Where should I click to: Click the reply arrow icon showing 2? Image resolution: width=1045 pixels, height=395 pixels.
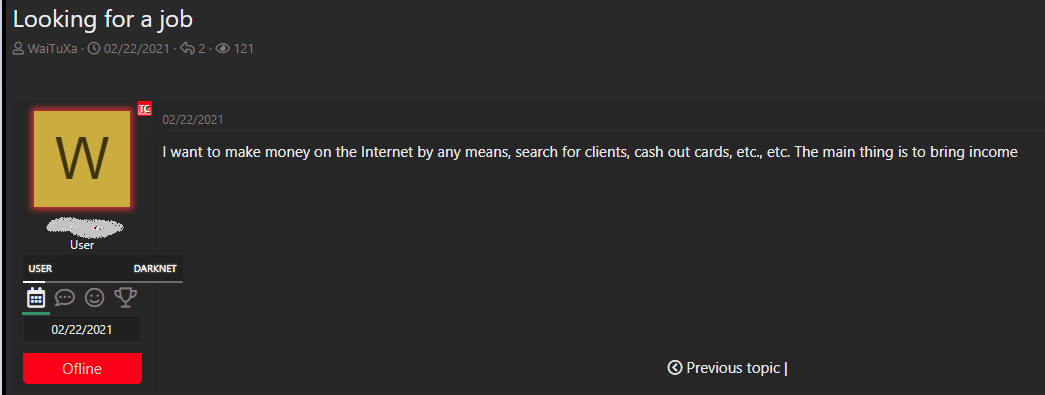[x=188, y=49]
